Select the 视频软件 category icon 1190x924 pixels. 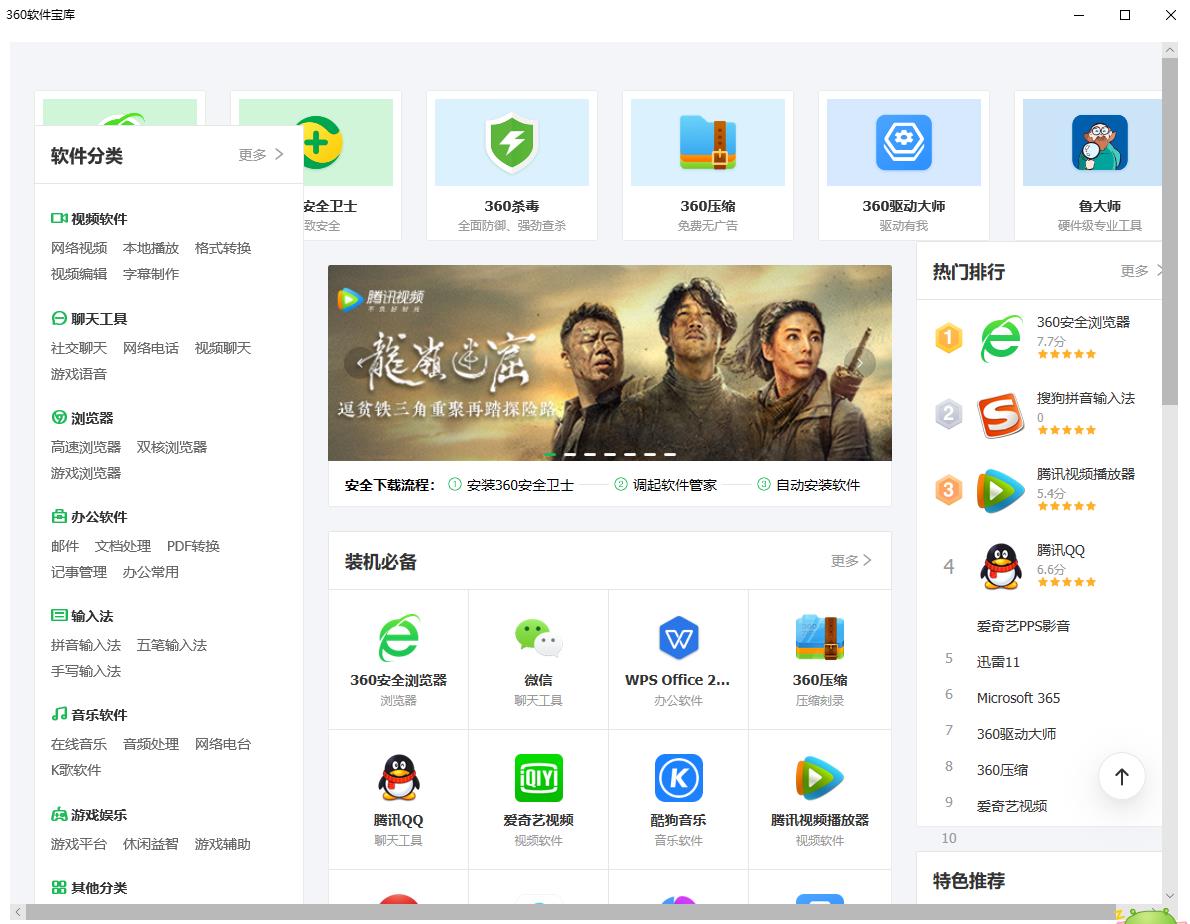click(58, 218)
